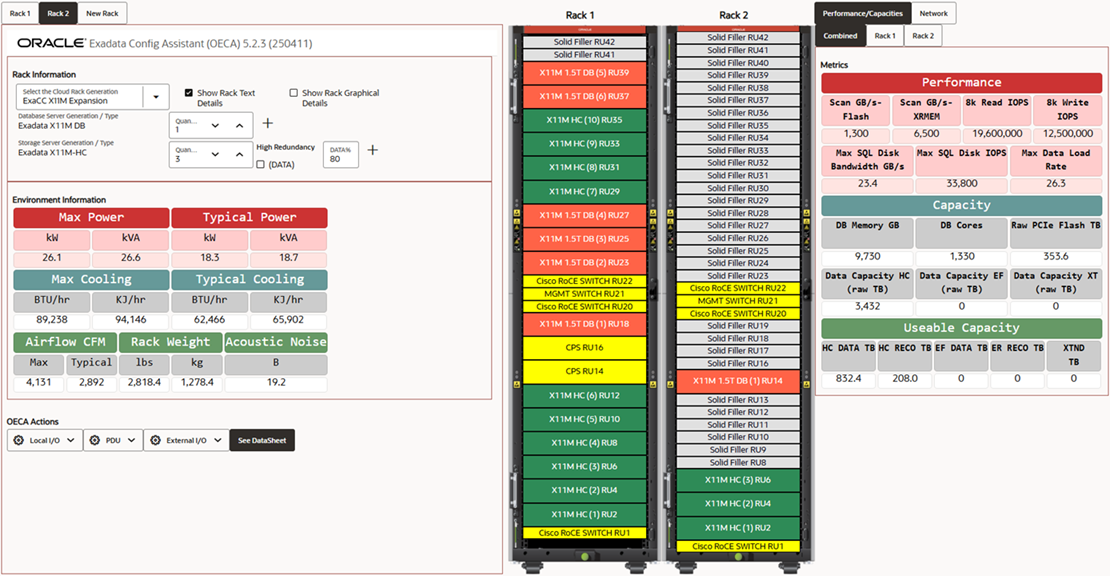Add storage server with plus beside DATA%
The width and height of the screenshot is (1110, 576).
372,150
